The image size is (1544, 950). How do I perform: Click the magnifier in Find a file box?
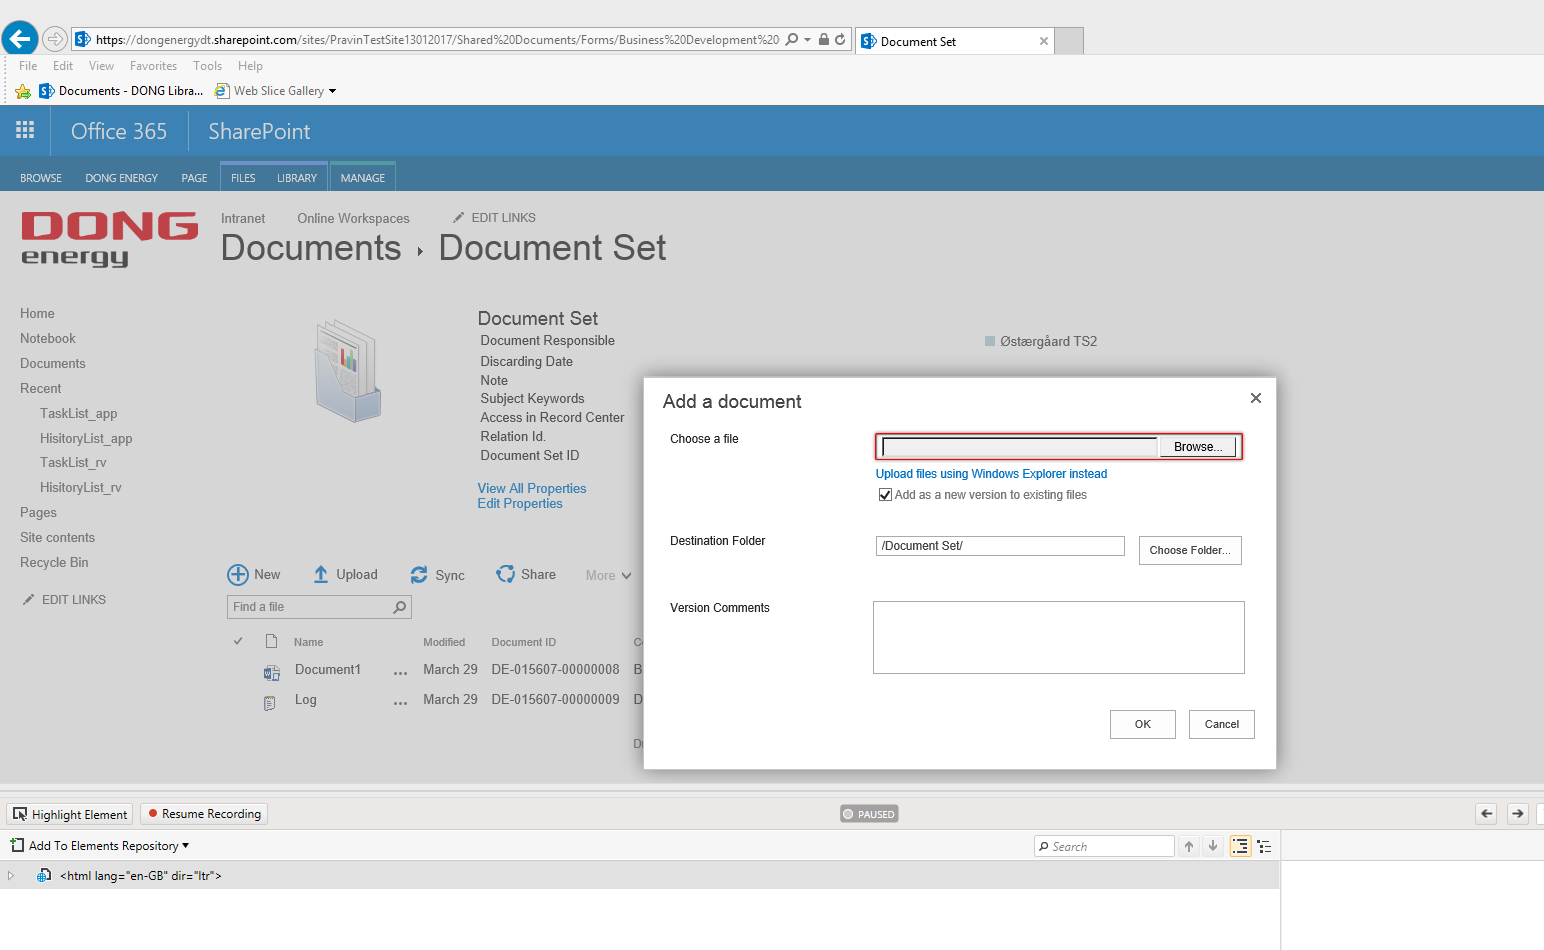click(x=400, y=607)
